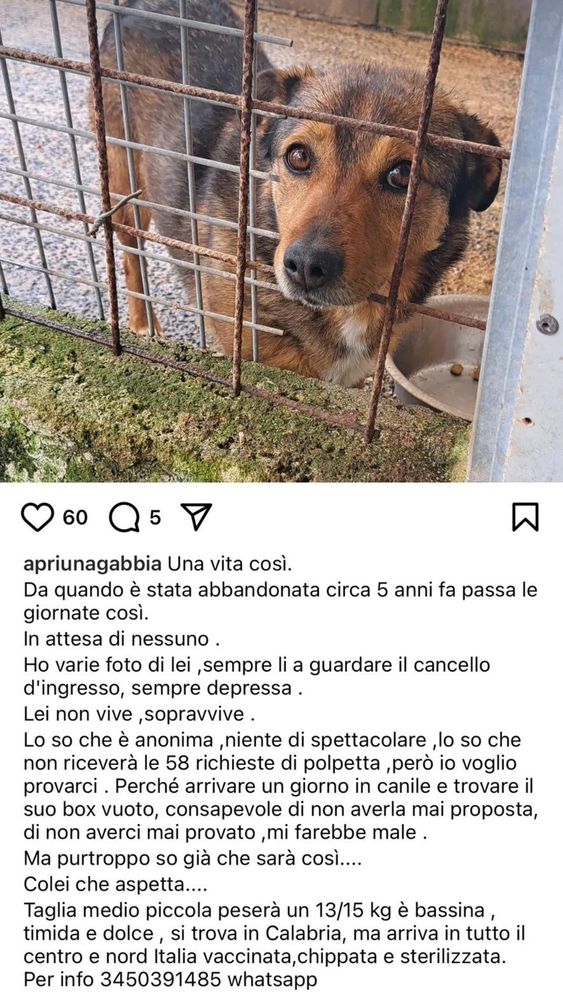
Task: Open the 5 comments count
Action: (x=155, y=517)
